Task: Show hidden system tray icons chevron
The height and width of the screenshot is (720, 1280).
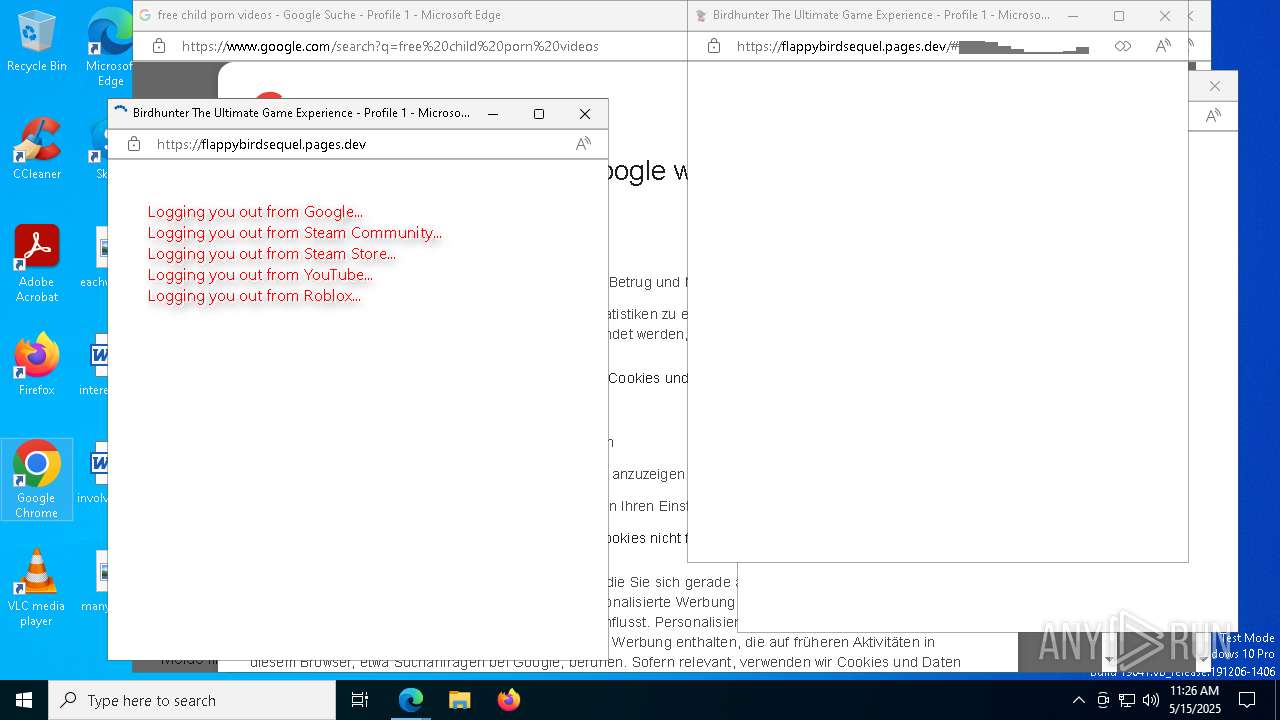Action: [1078, 700]
